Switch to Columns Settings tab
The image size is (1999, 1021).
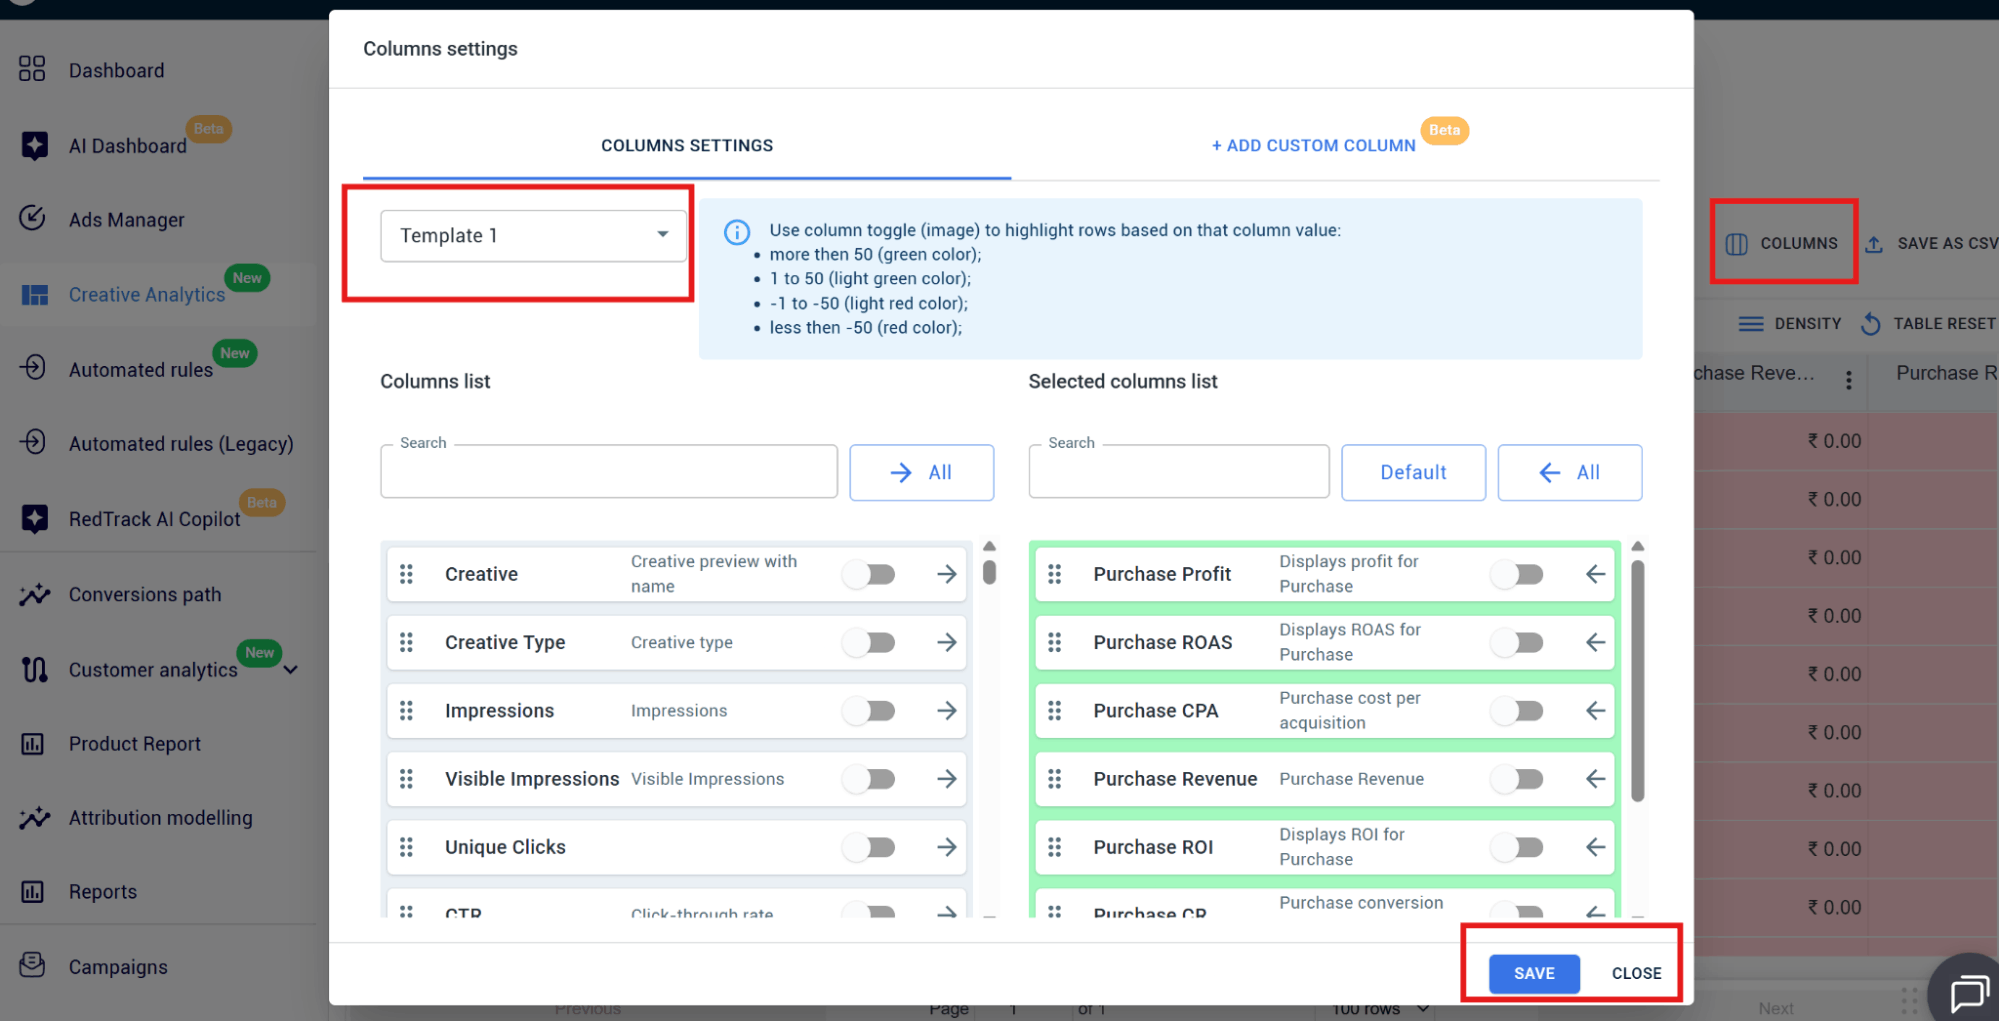[687, 145]
